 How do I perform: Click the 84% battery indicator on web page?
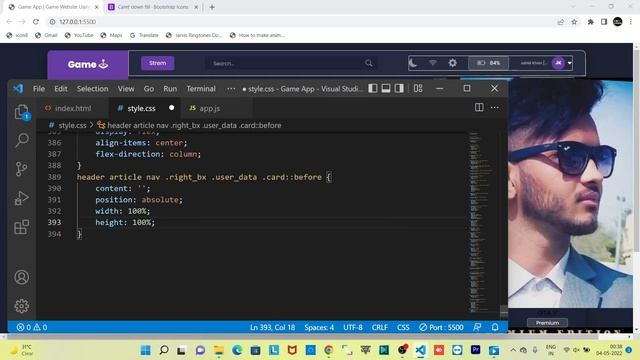click(488, 63)
